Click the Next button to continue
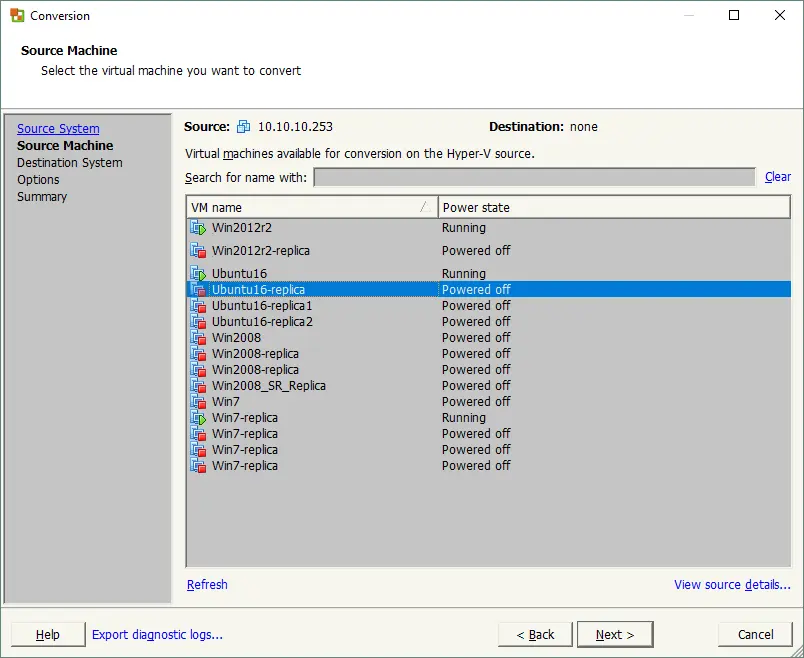804x658 pixels. click(615, 634)
